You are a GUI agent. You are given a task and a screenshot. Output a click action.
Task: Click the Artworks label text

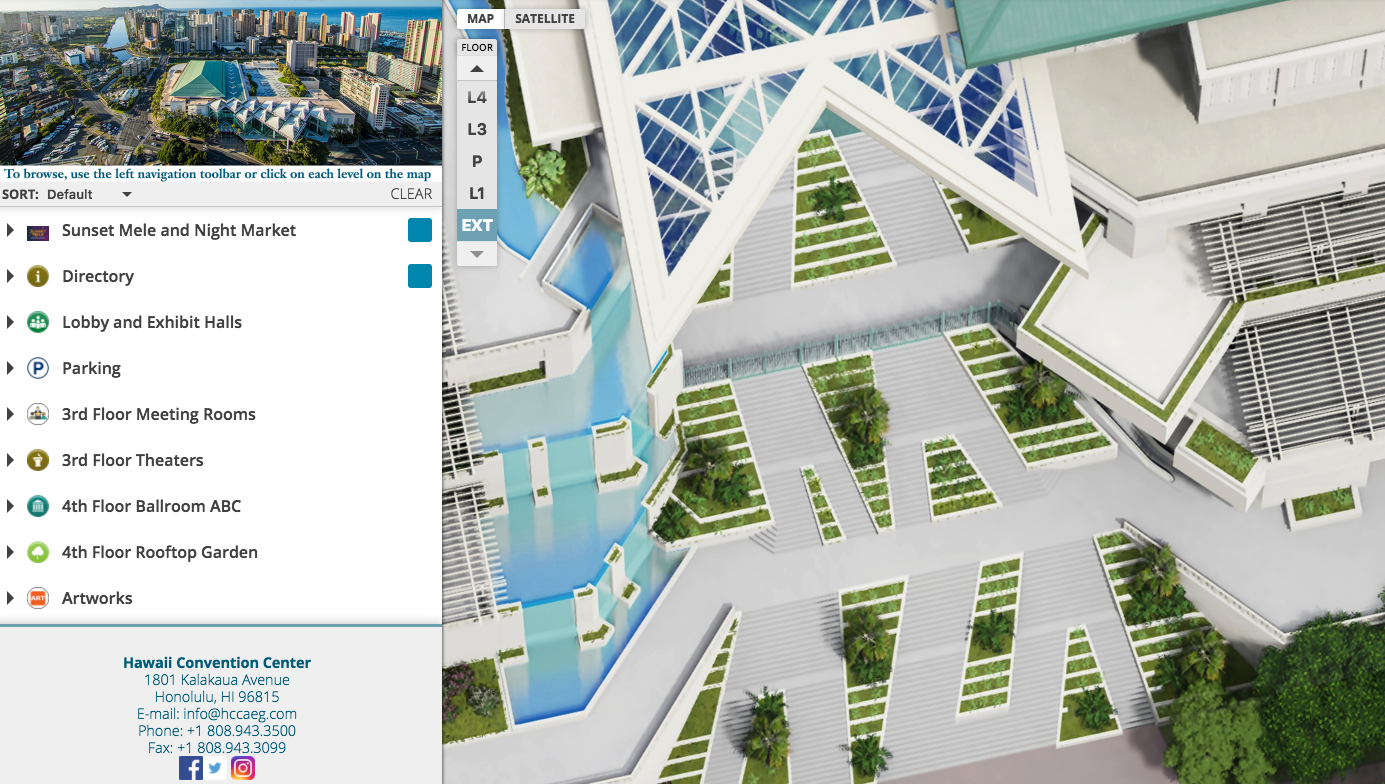click(97, 598)
